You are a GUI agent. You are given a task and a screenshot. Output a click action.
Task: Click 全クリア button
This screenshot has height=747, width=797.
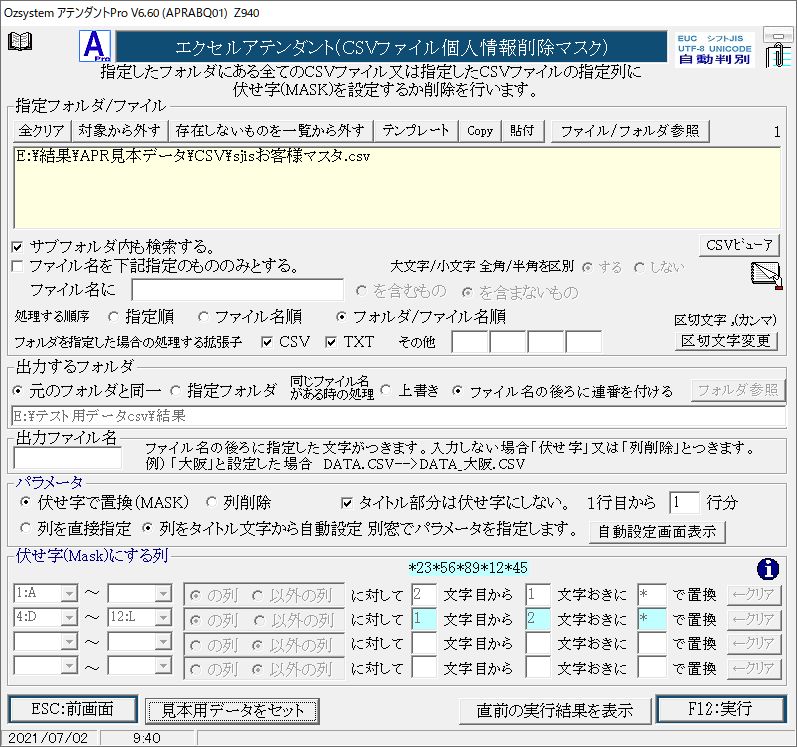click(42, 131)
